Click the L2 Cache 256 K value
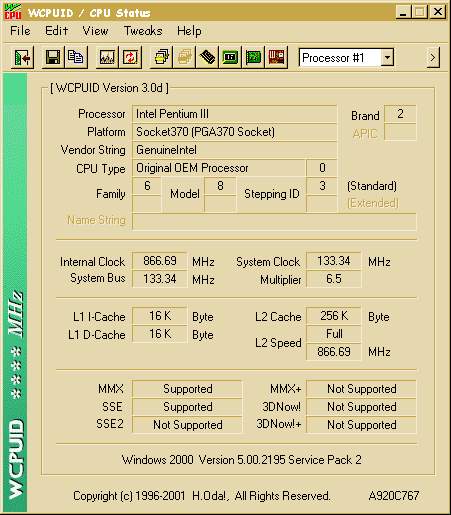 [x=333, y=316]
